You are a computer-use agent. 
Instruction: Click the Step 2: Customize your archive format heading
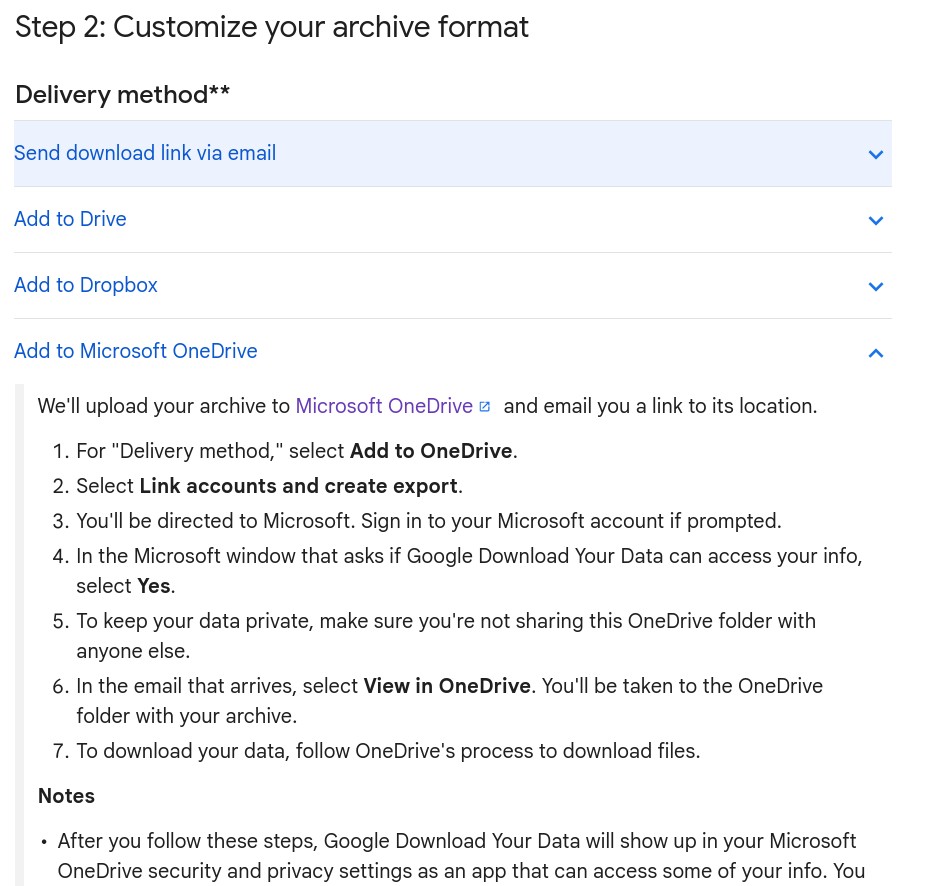point(271,27)
